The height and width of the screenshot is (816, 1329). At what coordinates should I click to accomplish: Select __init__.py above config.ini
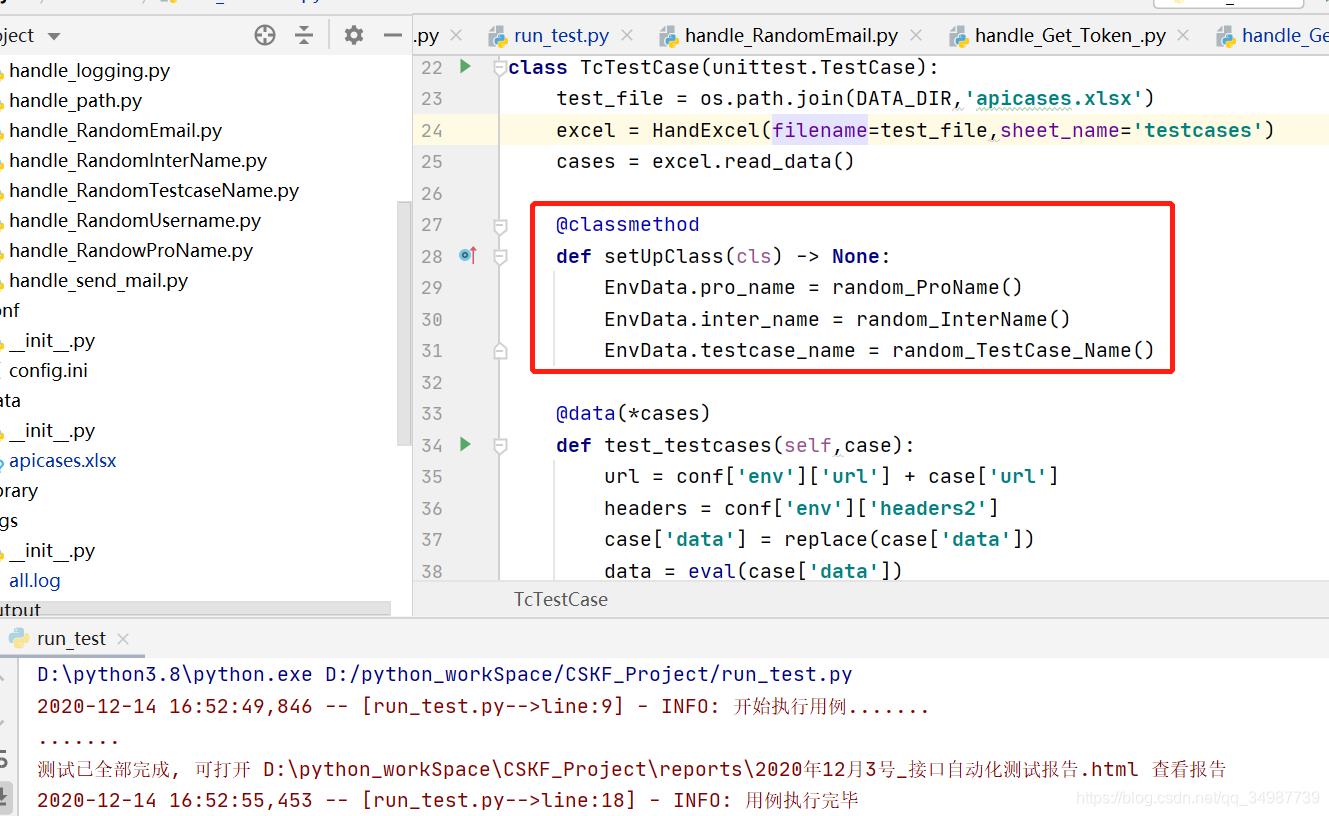click(x=52, y=341)
